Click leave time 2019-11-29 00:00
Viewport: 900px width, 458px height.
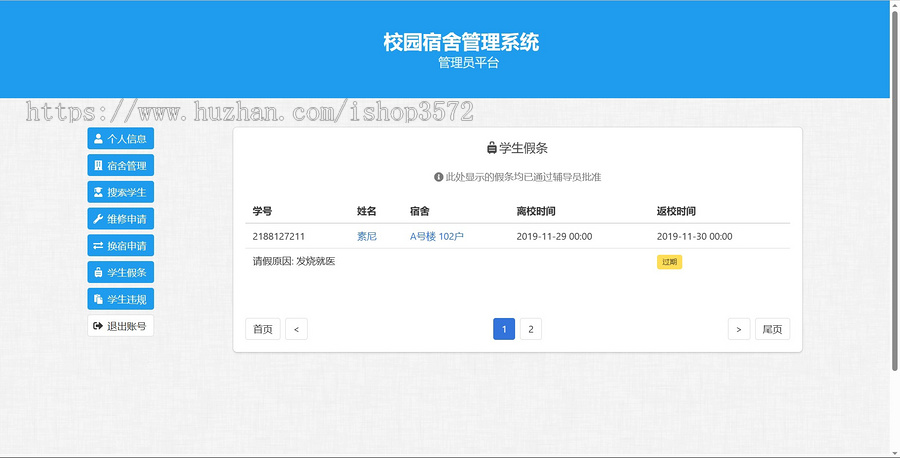click(x=554, y=236)
